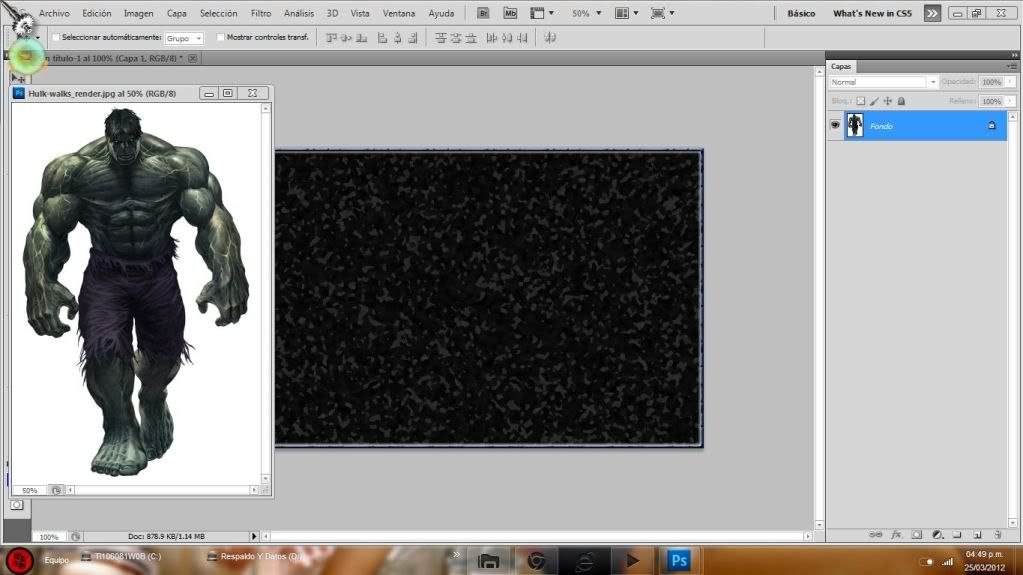Click the Hulk-walks_render.jpg window title bar
This screenshot has height=575, width=1023.
tap(102, 93)
